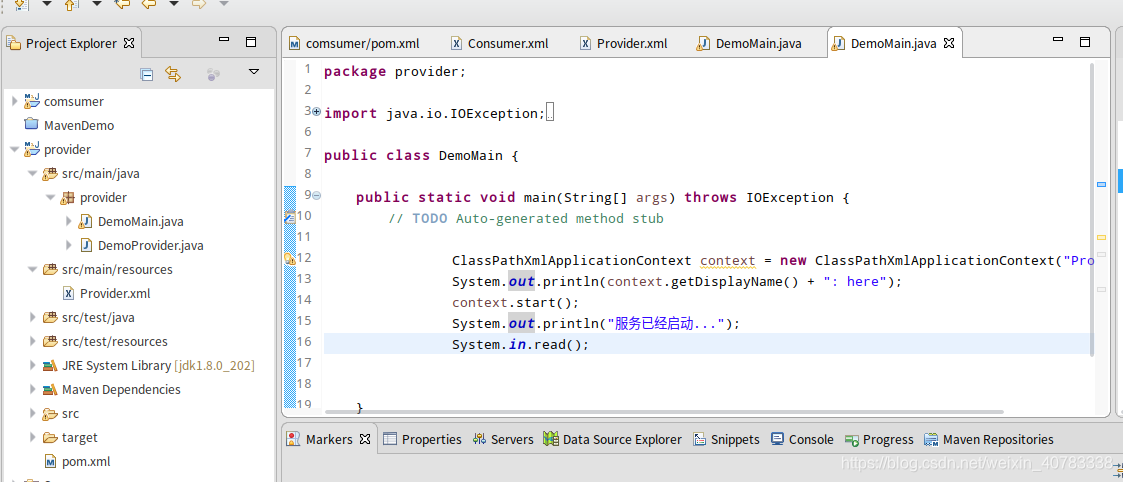Expand the src folder
The image size is (1123, 482).
(33, 414)
